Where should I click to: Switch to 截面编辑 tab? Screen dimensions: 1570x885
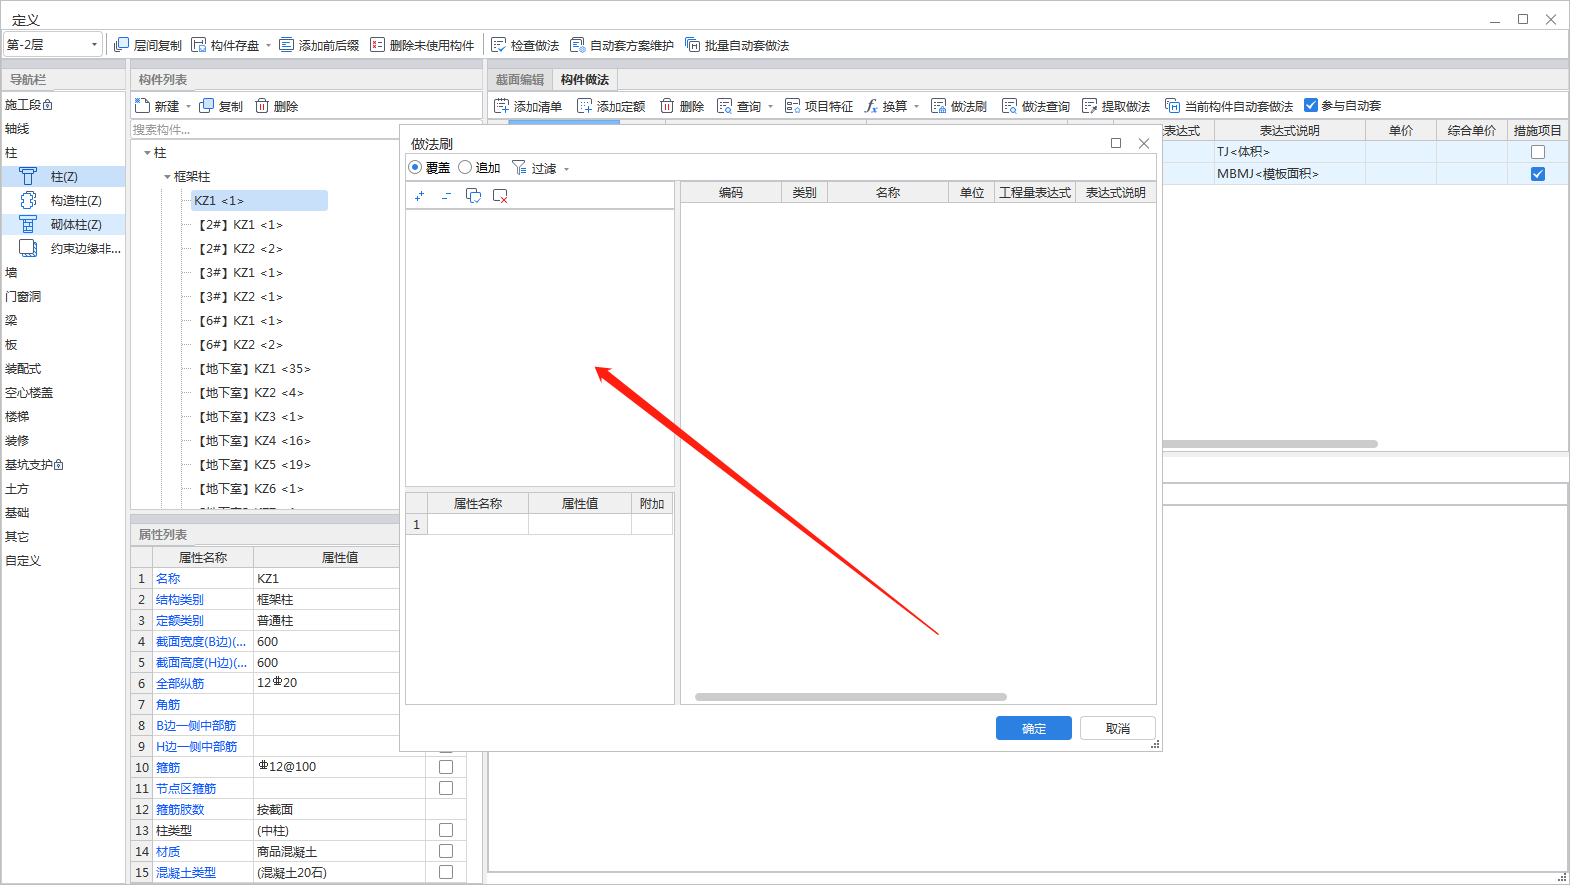(520, 80)
